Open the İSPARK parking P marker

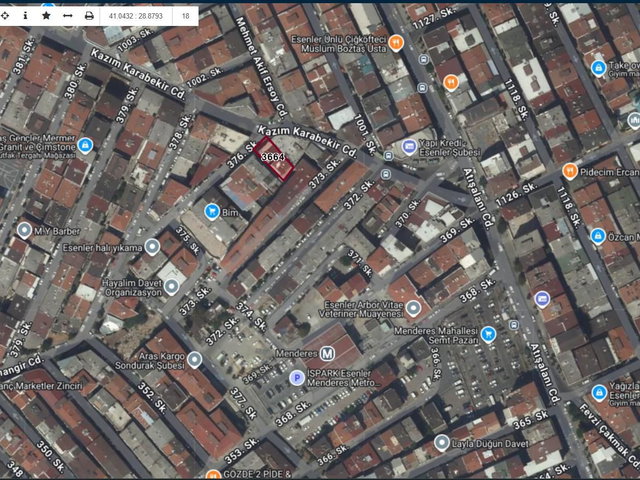click(297, 378)
